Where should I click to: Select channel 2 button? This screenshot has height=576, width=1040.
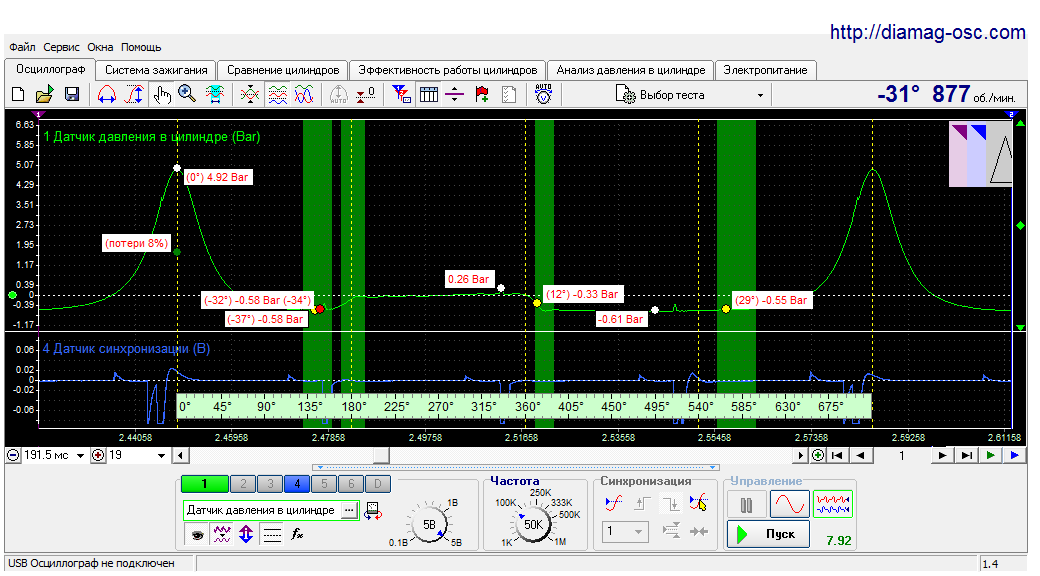(x=243, y=484)
